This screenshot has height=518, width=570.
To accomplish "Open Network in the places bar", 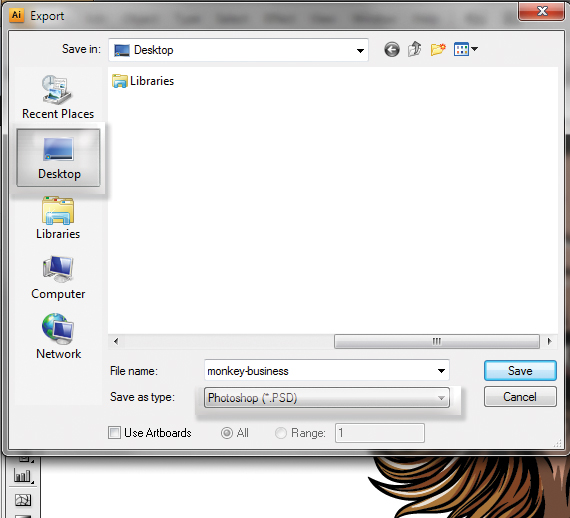I will coord(58,337).
